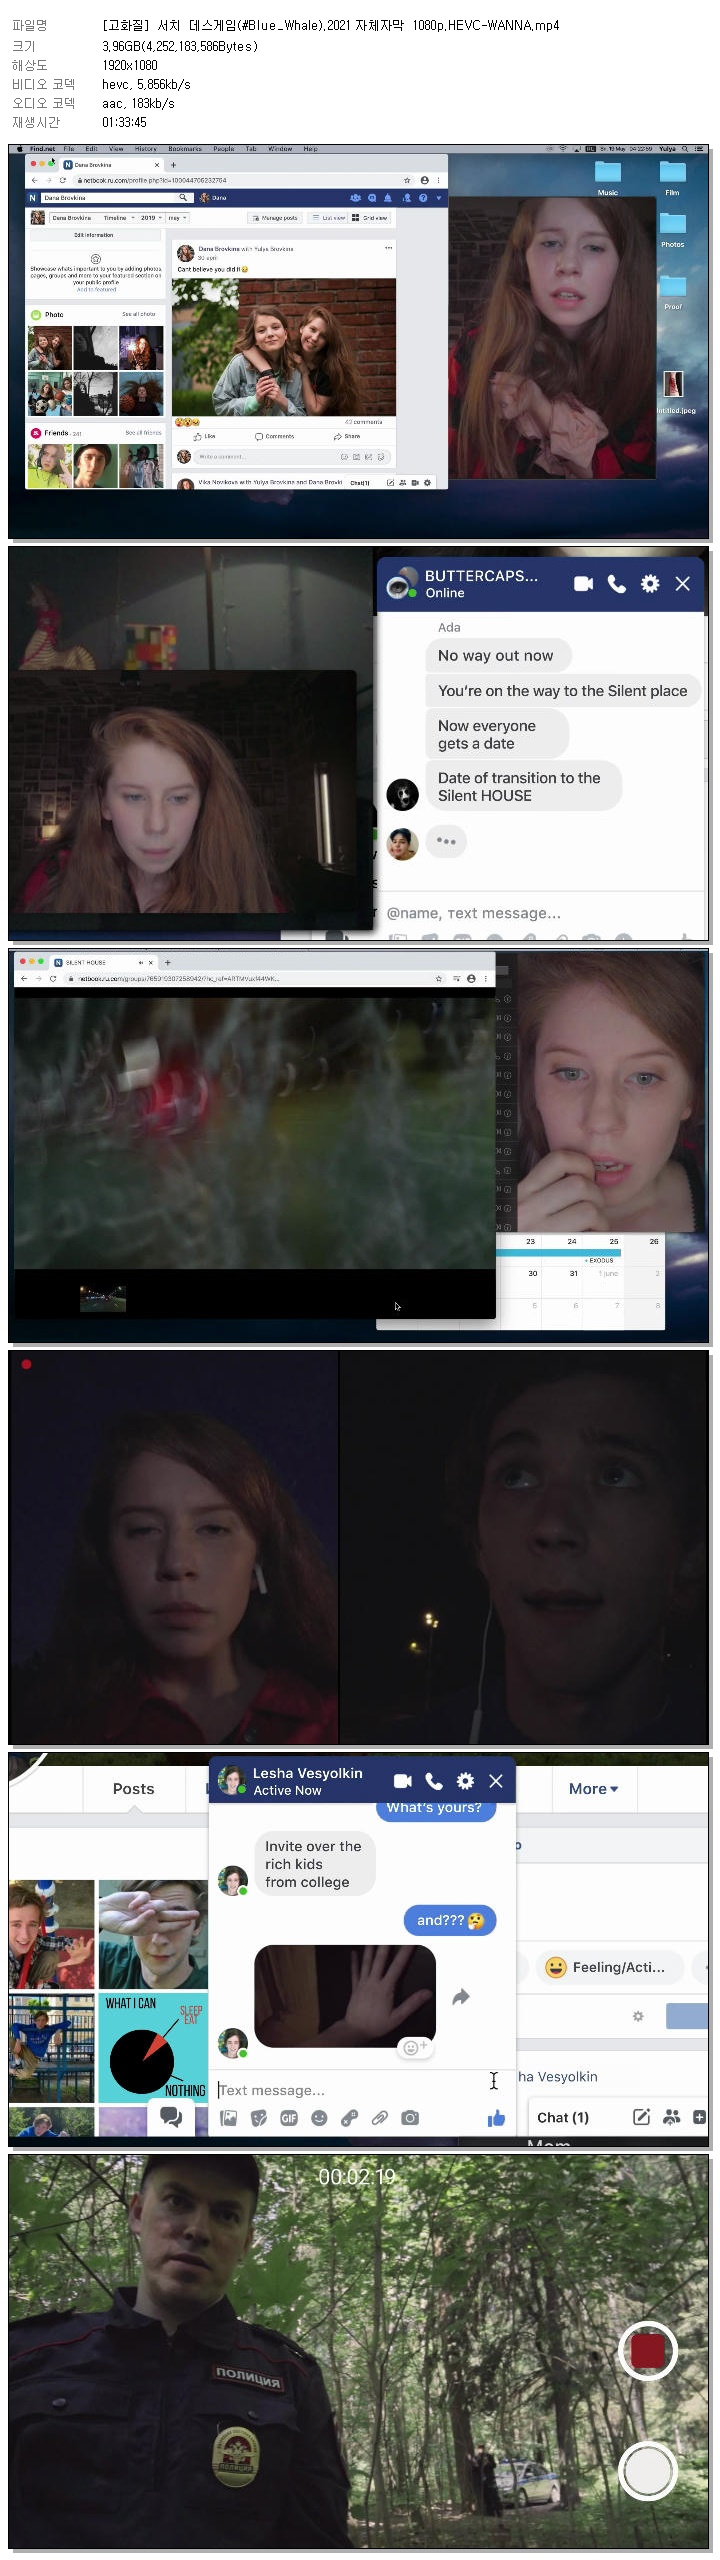Forward the hand video message
Image resolution: width=720 pixels, height=2560 pixels.
pos(461,1997)
